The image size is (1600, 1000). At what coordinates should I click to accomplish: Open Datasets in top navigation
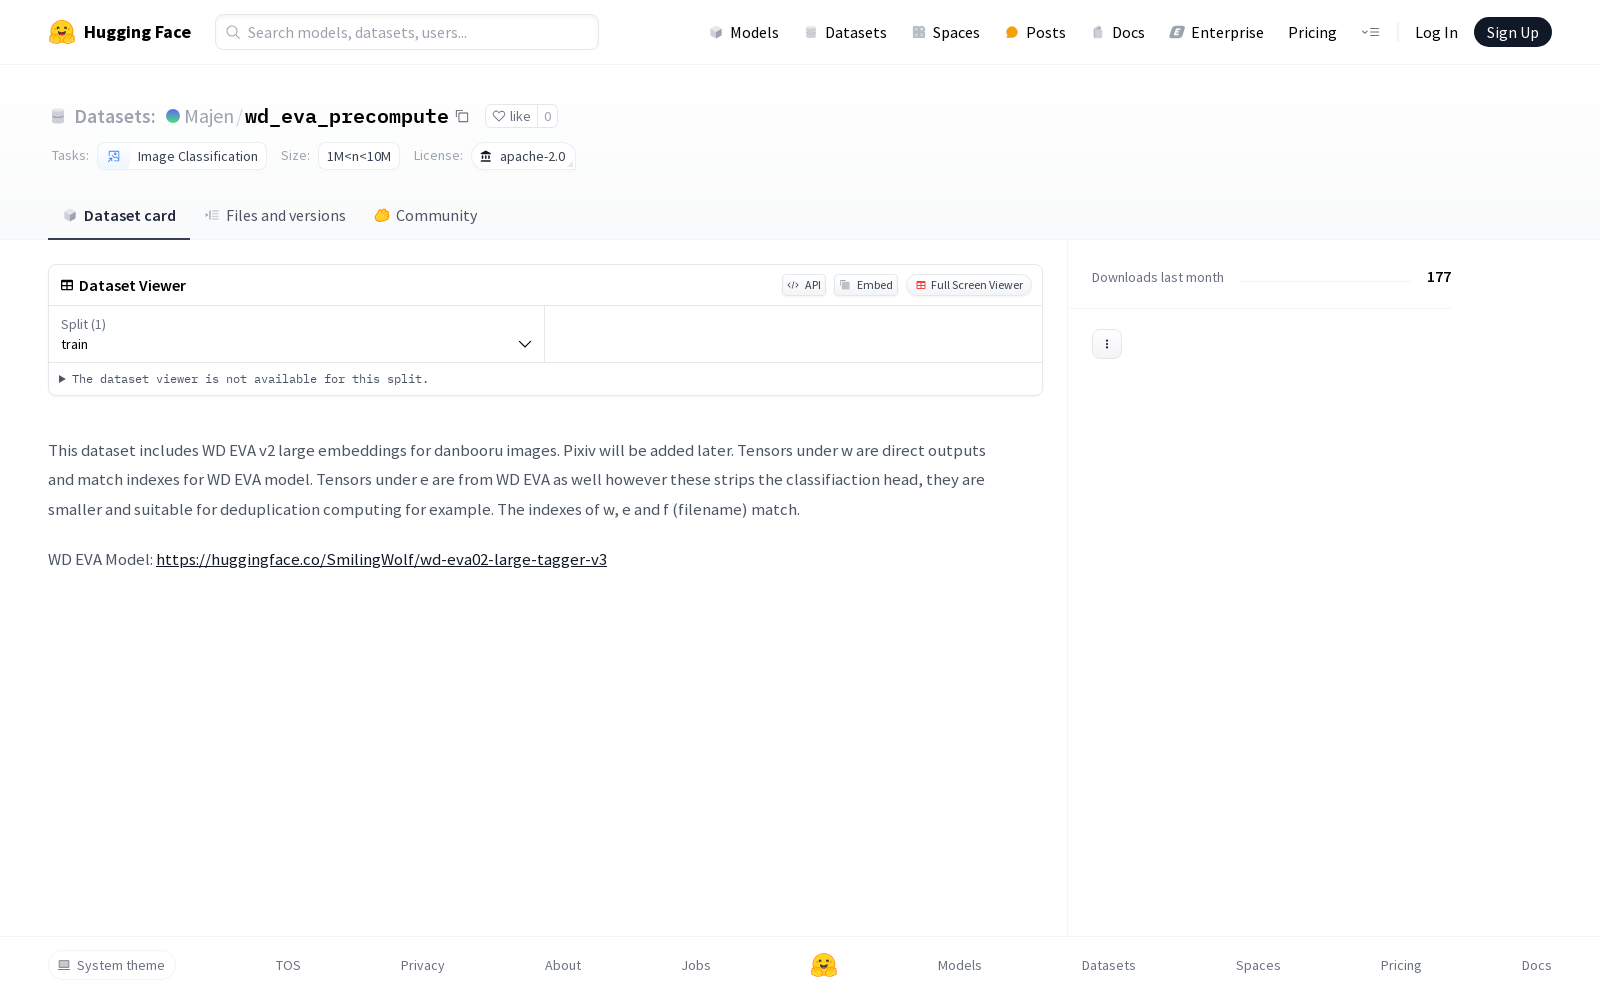pyautogui.click(x=846, y=32)
